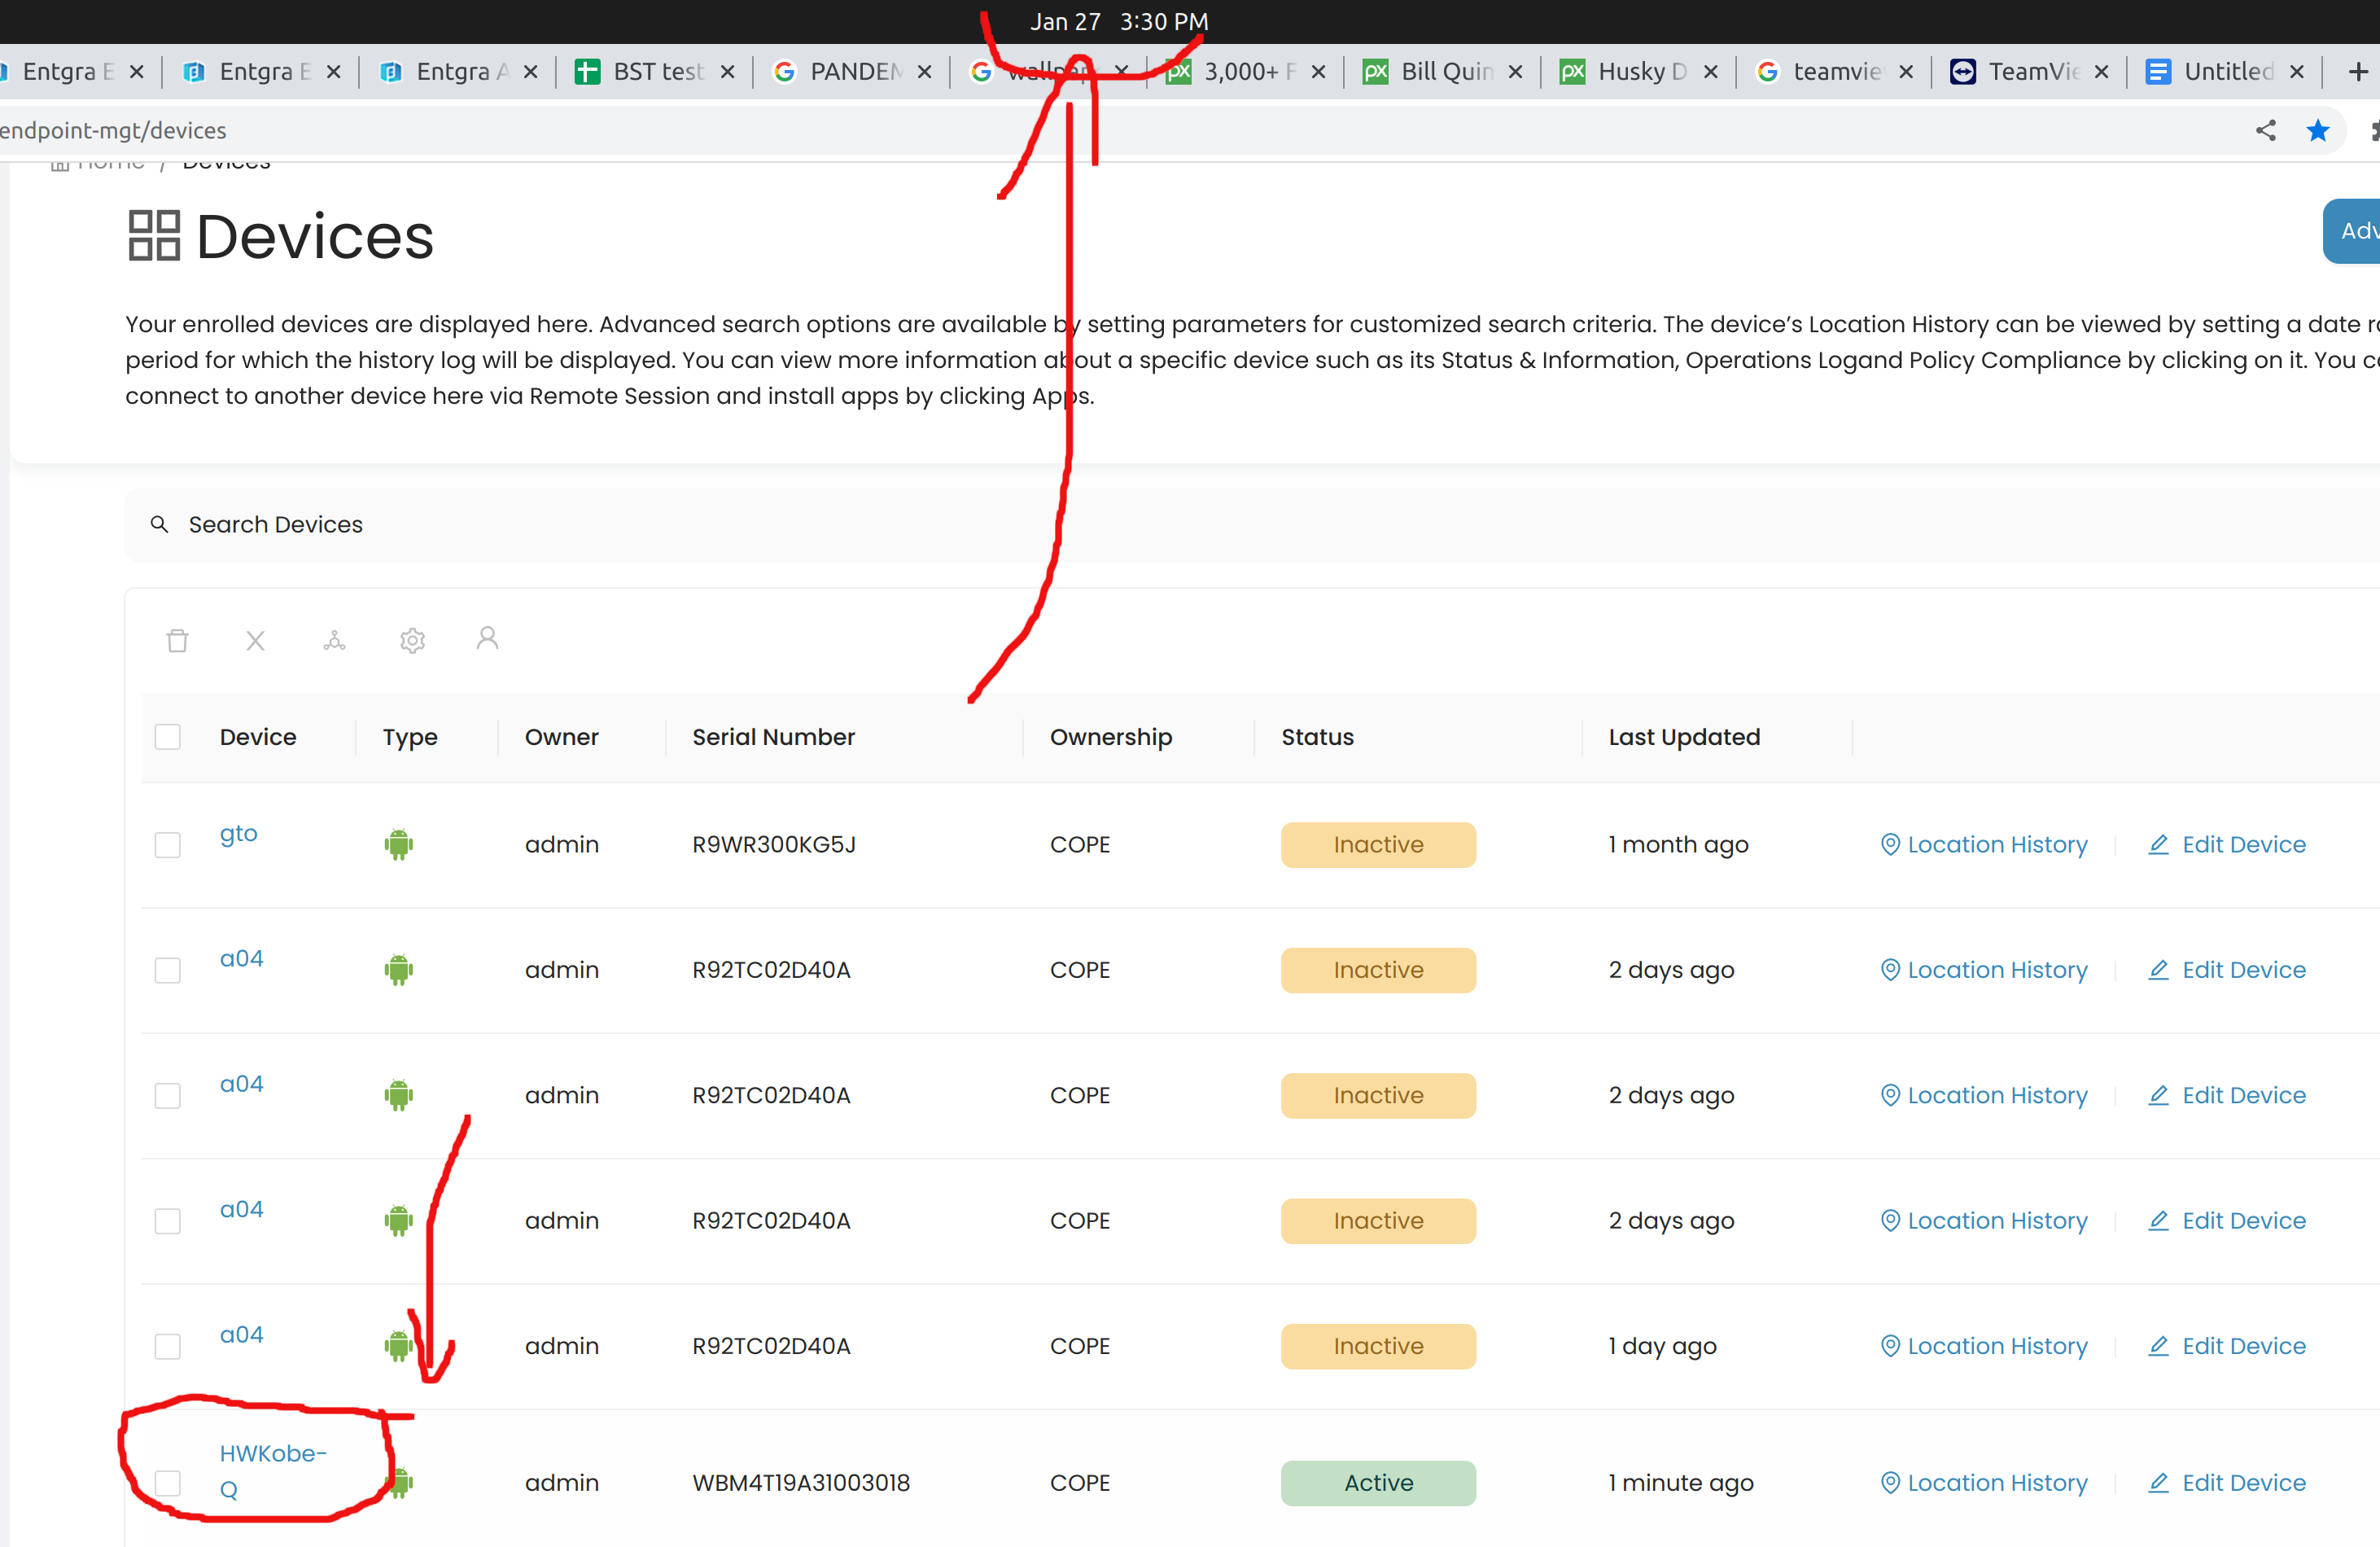
Task: Click the magnifier icon in Search Devices bar
Action: click(160, 524)
